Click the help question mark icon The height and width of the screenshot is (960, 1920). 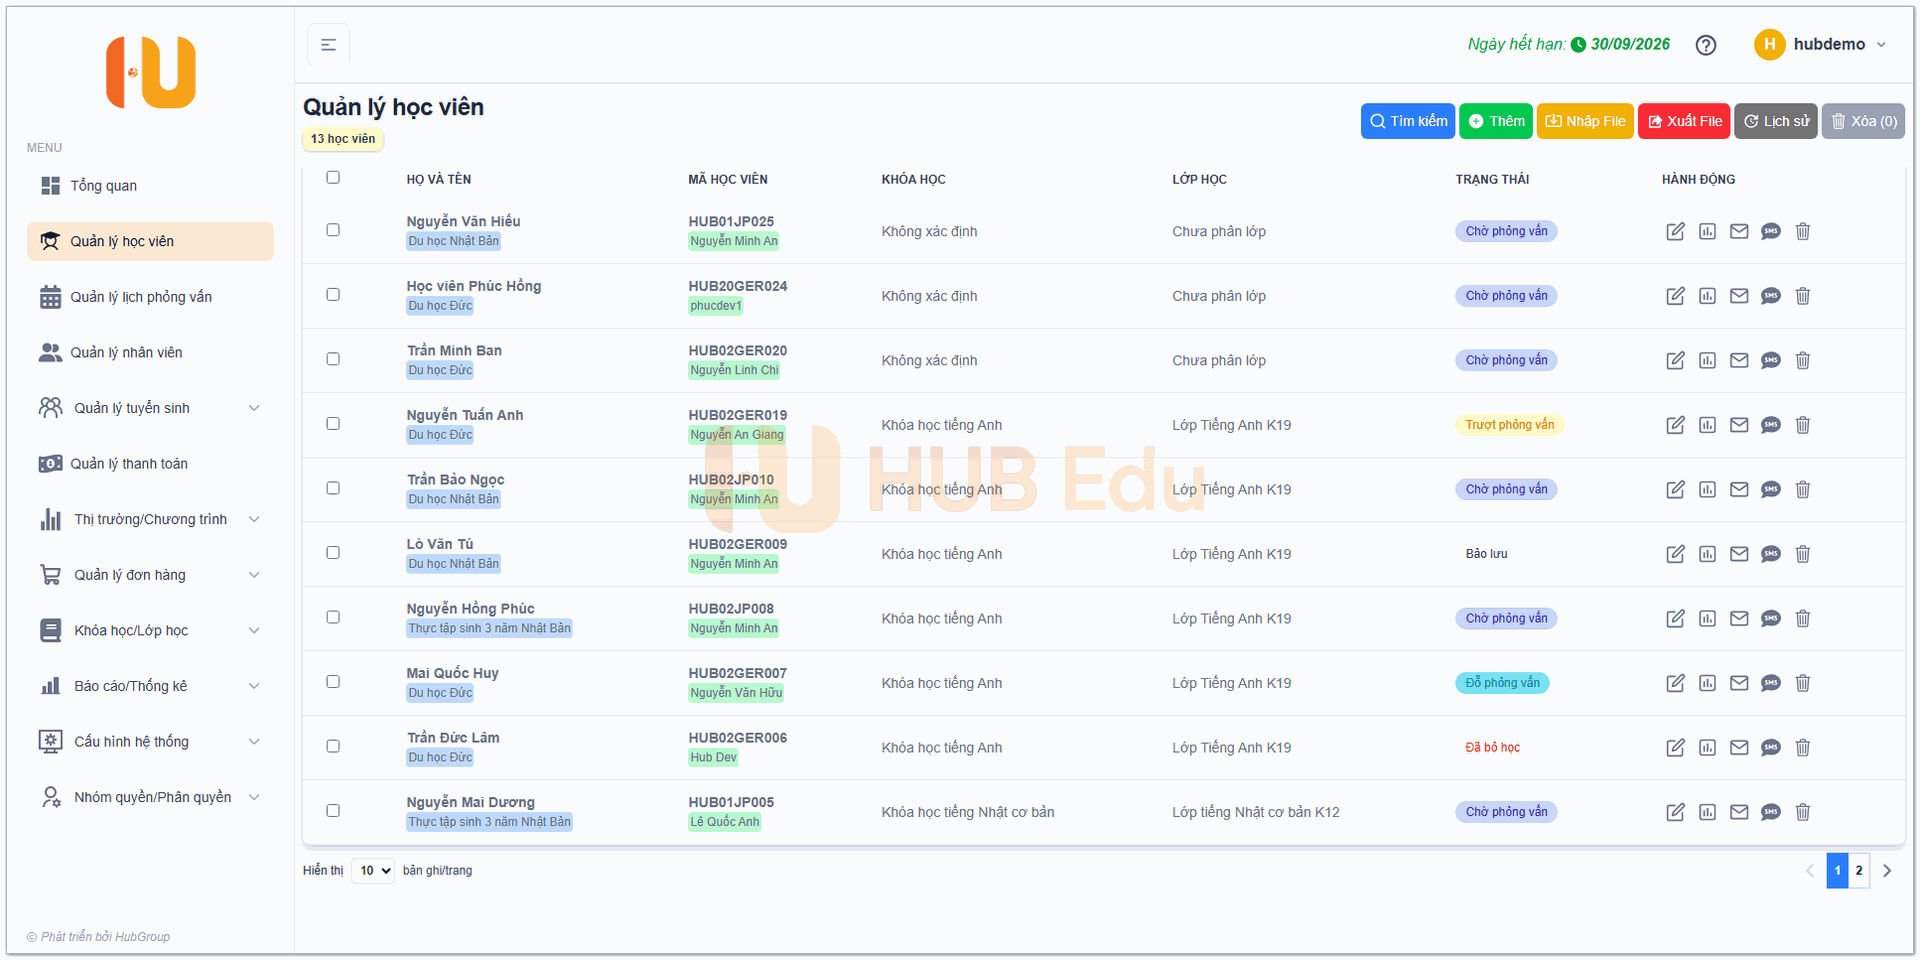(x=1706, y=45)
